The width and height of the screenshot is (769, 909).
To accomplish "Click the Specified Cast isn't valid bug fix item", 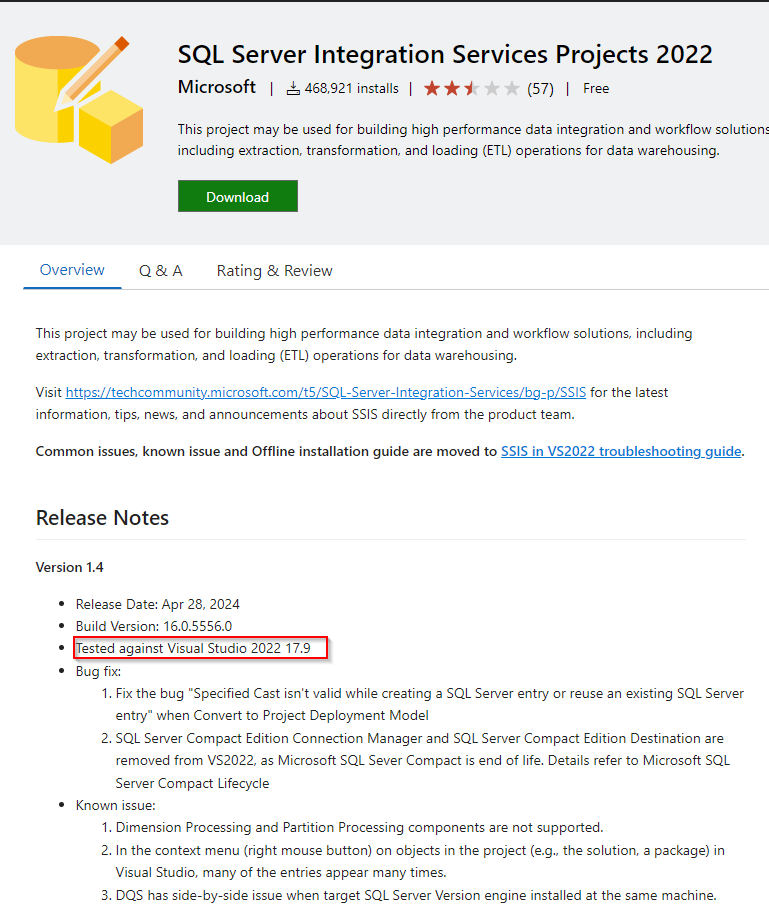I will pos(429,704).
